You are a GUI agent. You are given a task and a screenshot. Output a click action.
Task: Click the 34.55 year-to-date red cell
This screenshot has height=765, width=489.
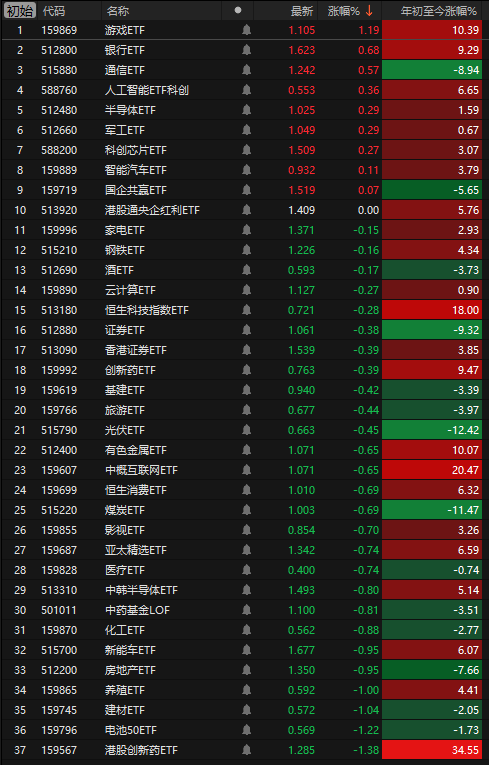click(432, 750)
